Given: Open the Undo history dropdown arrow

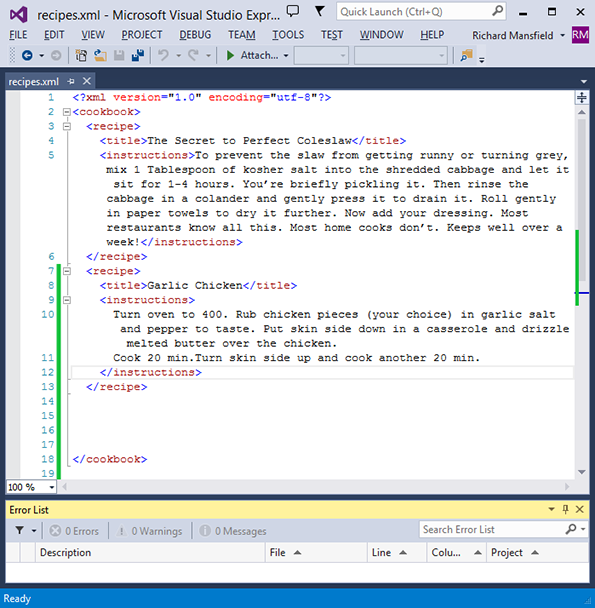Looking at the screenshot, I should [x=178, y=56].
